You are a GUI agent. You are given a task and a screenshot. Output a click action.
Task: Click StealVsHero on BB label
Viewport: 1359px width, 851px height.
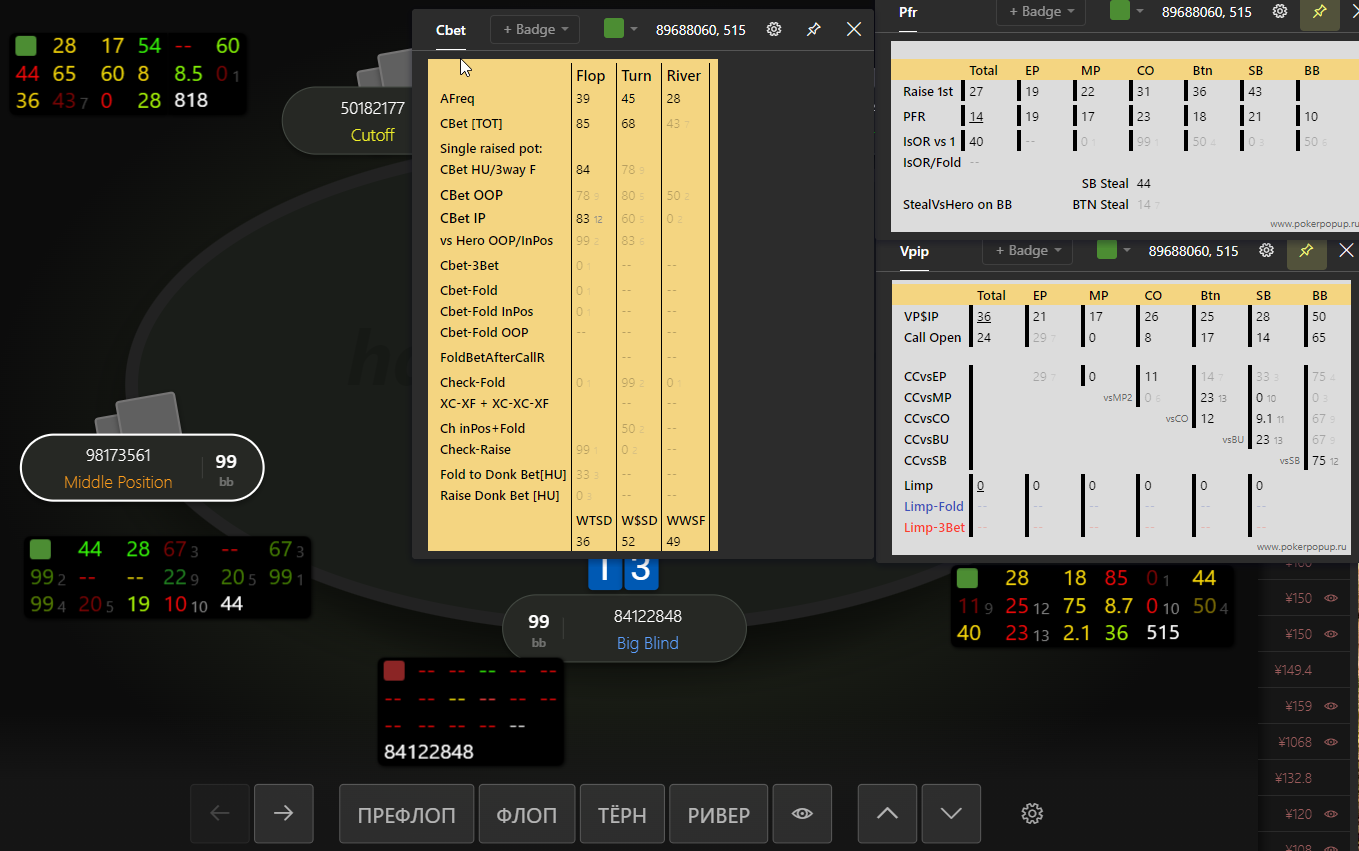(957, 205)
